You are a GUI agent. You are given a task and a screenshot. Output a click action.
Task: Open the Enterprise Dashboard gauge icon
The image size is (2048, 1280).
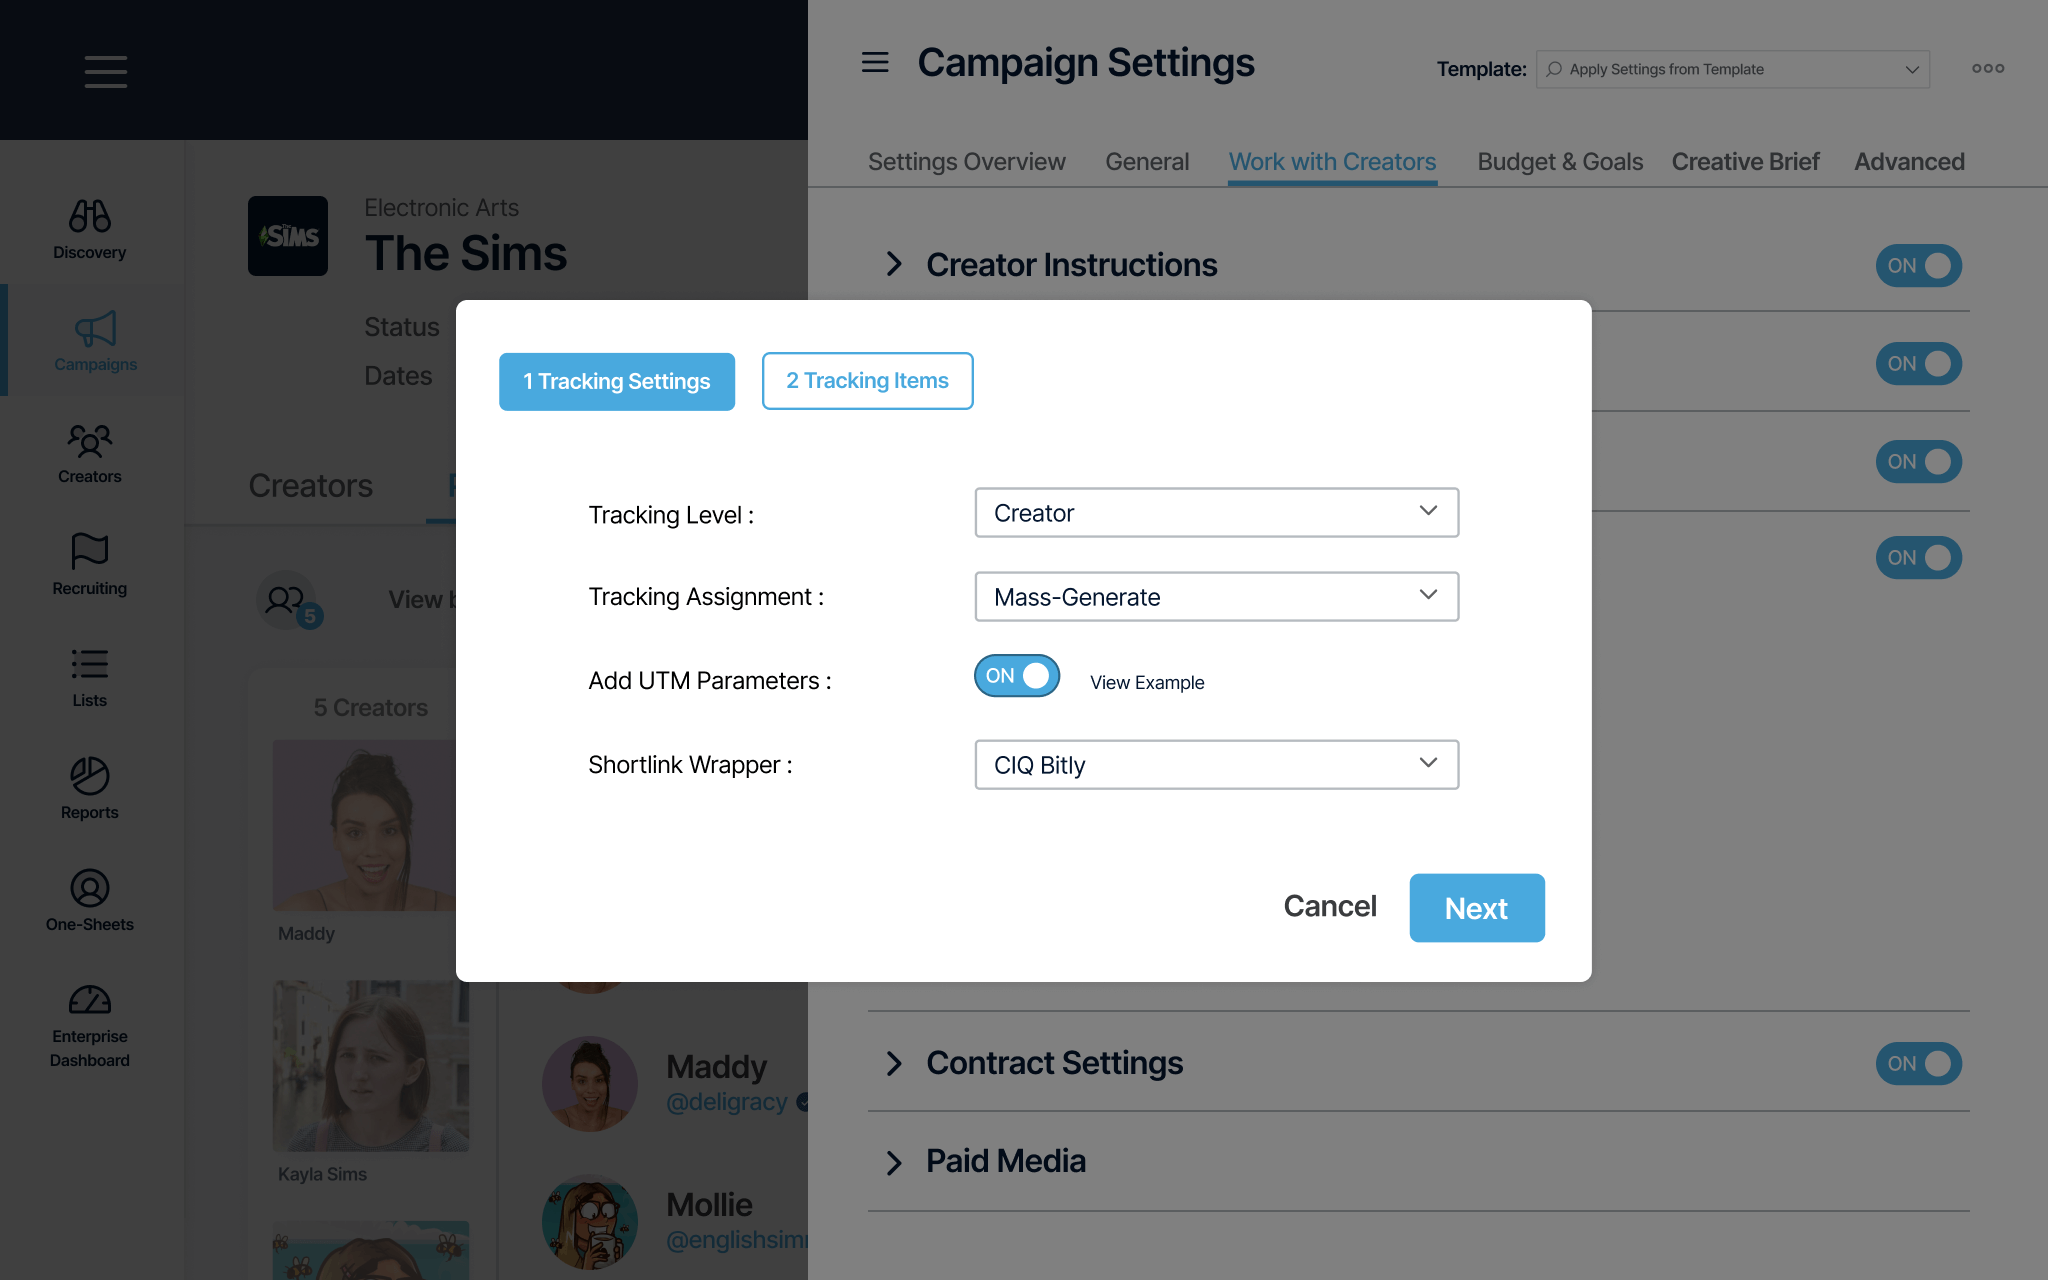[x=90, y=1000]
